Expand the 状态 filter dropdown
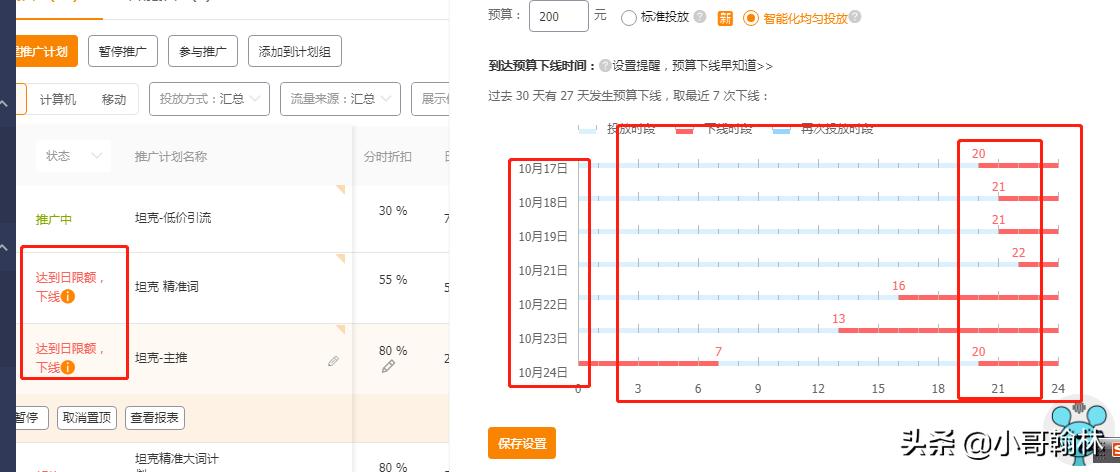The height and width of the screenshot is (472, 1120). 73,156
